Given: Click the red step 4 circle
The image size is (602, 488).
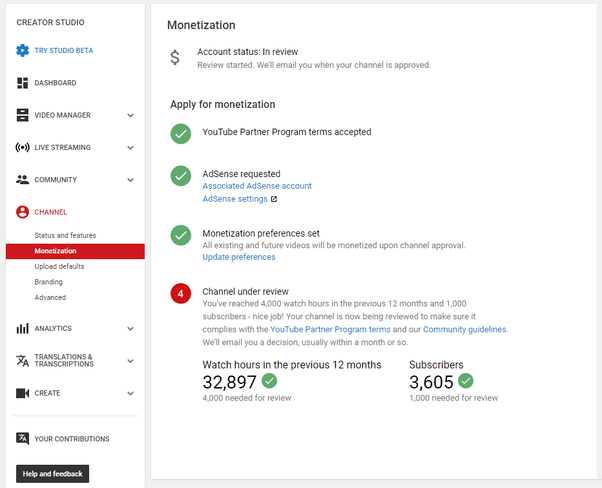Looking at the screenshot, I should click(x=180, y=293).
